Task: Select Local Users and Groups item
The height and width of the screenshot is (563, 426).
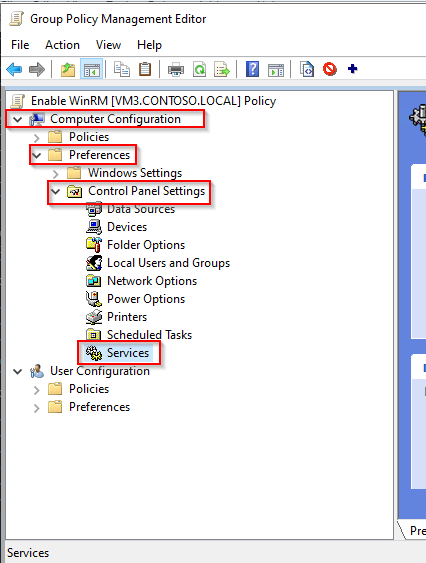Action: (158, 263)
